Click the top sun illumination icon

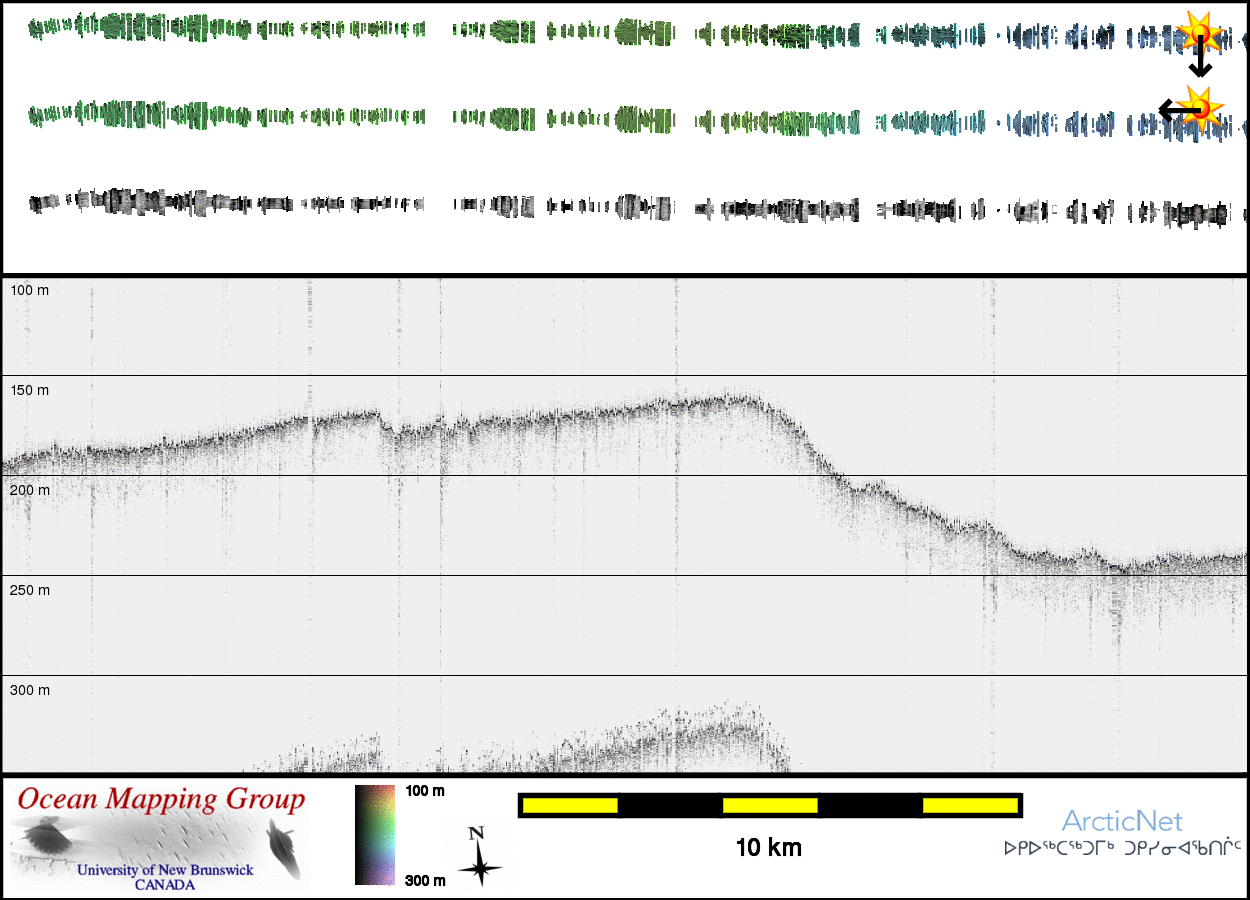click(x=1197, y=31)
